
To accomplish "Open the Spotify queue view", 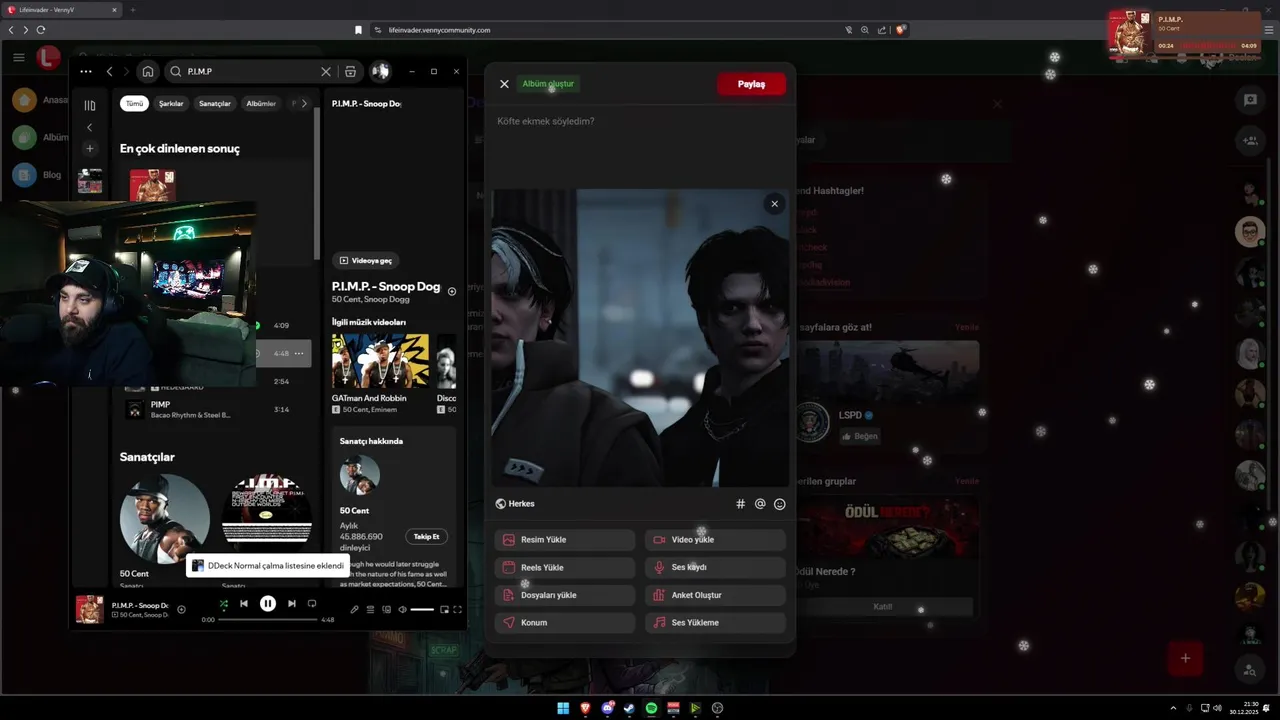I will coord(370,609).
